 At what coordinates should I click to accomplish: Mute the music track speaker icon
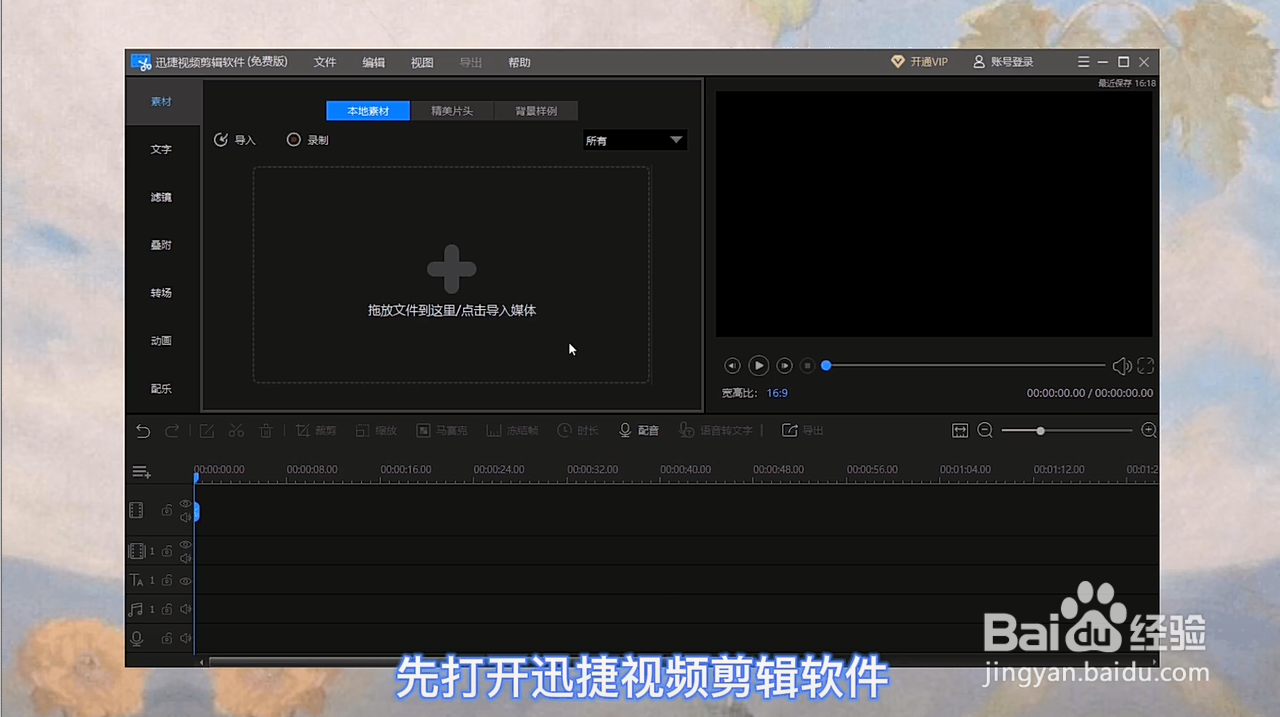pyautogui.click(x=186, y=608)
